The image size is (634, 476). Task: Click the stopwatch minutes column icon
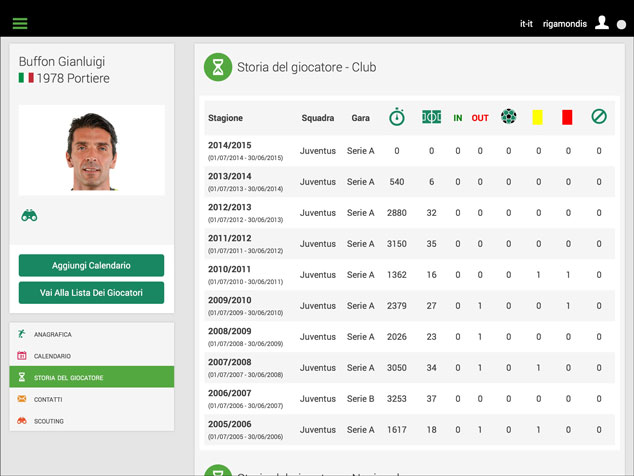click(x=397, y=117)
